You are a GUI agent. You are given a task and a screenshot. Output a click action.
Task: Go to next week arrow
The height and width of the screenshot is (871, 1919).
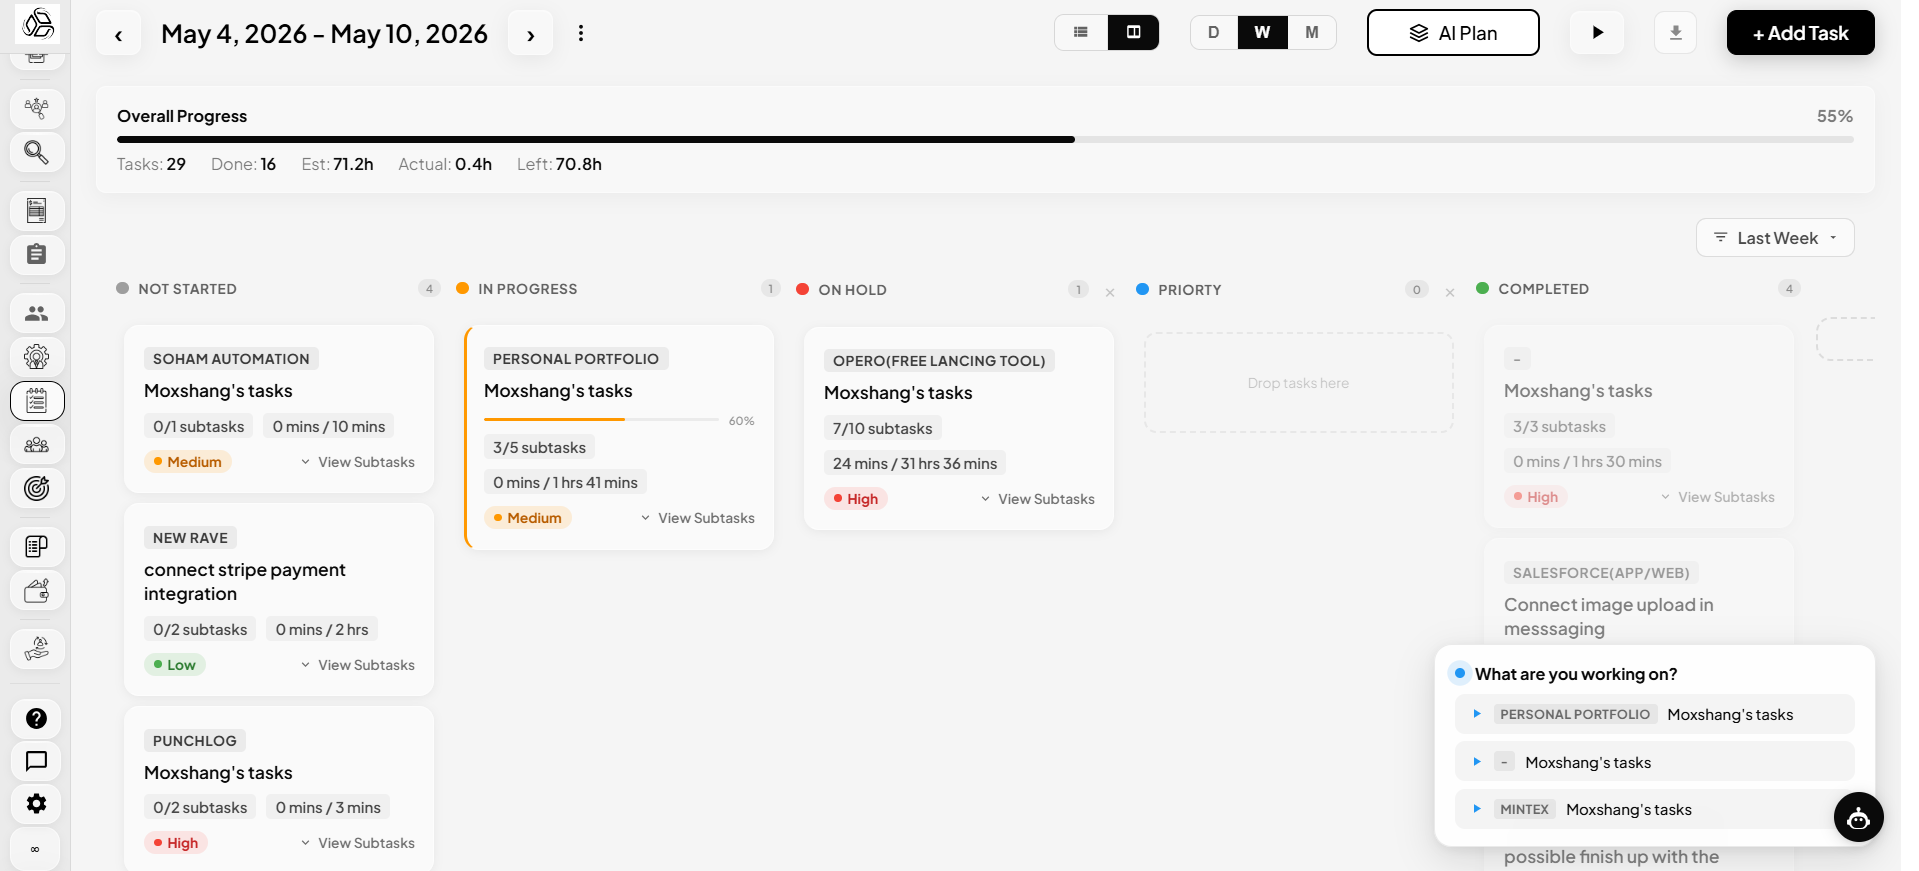tap(531, 35)
